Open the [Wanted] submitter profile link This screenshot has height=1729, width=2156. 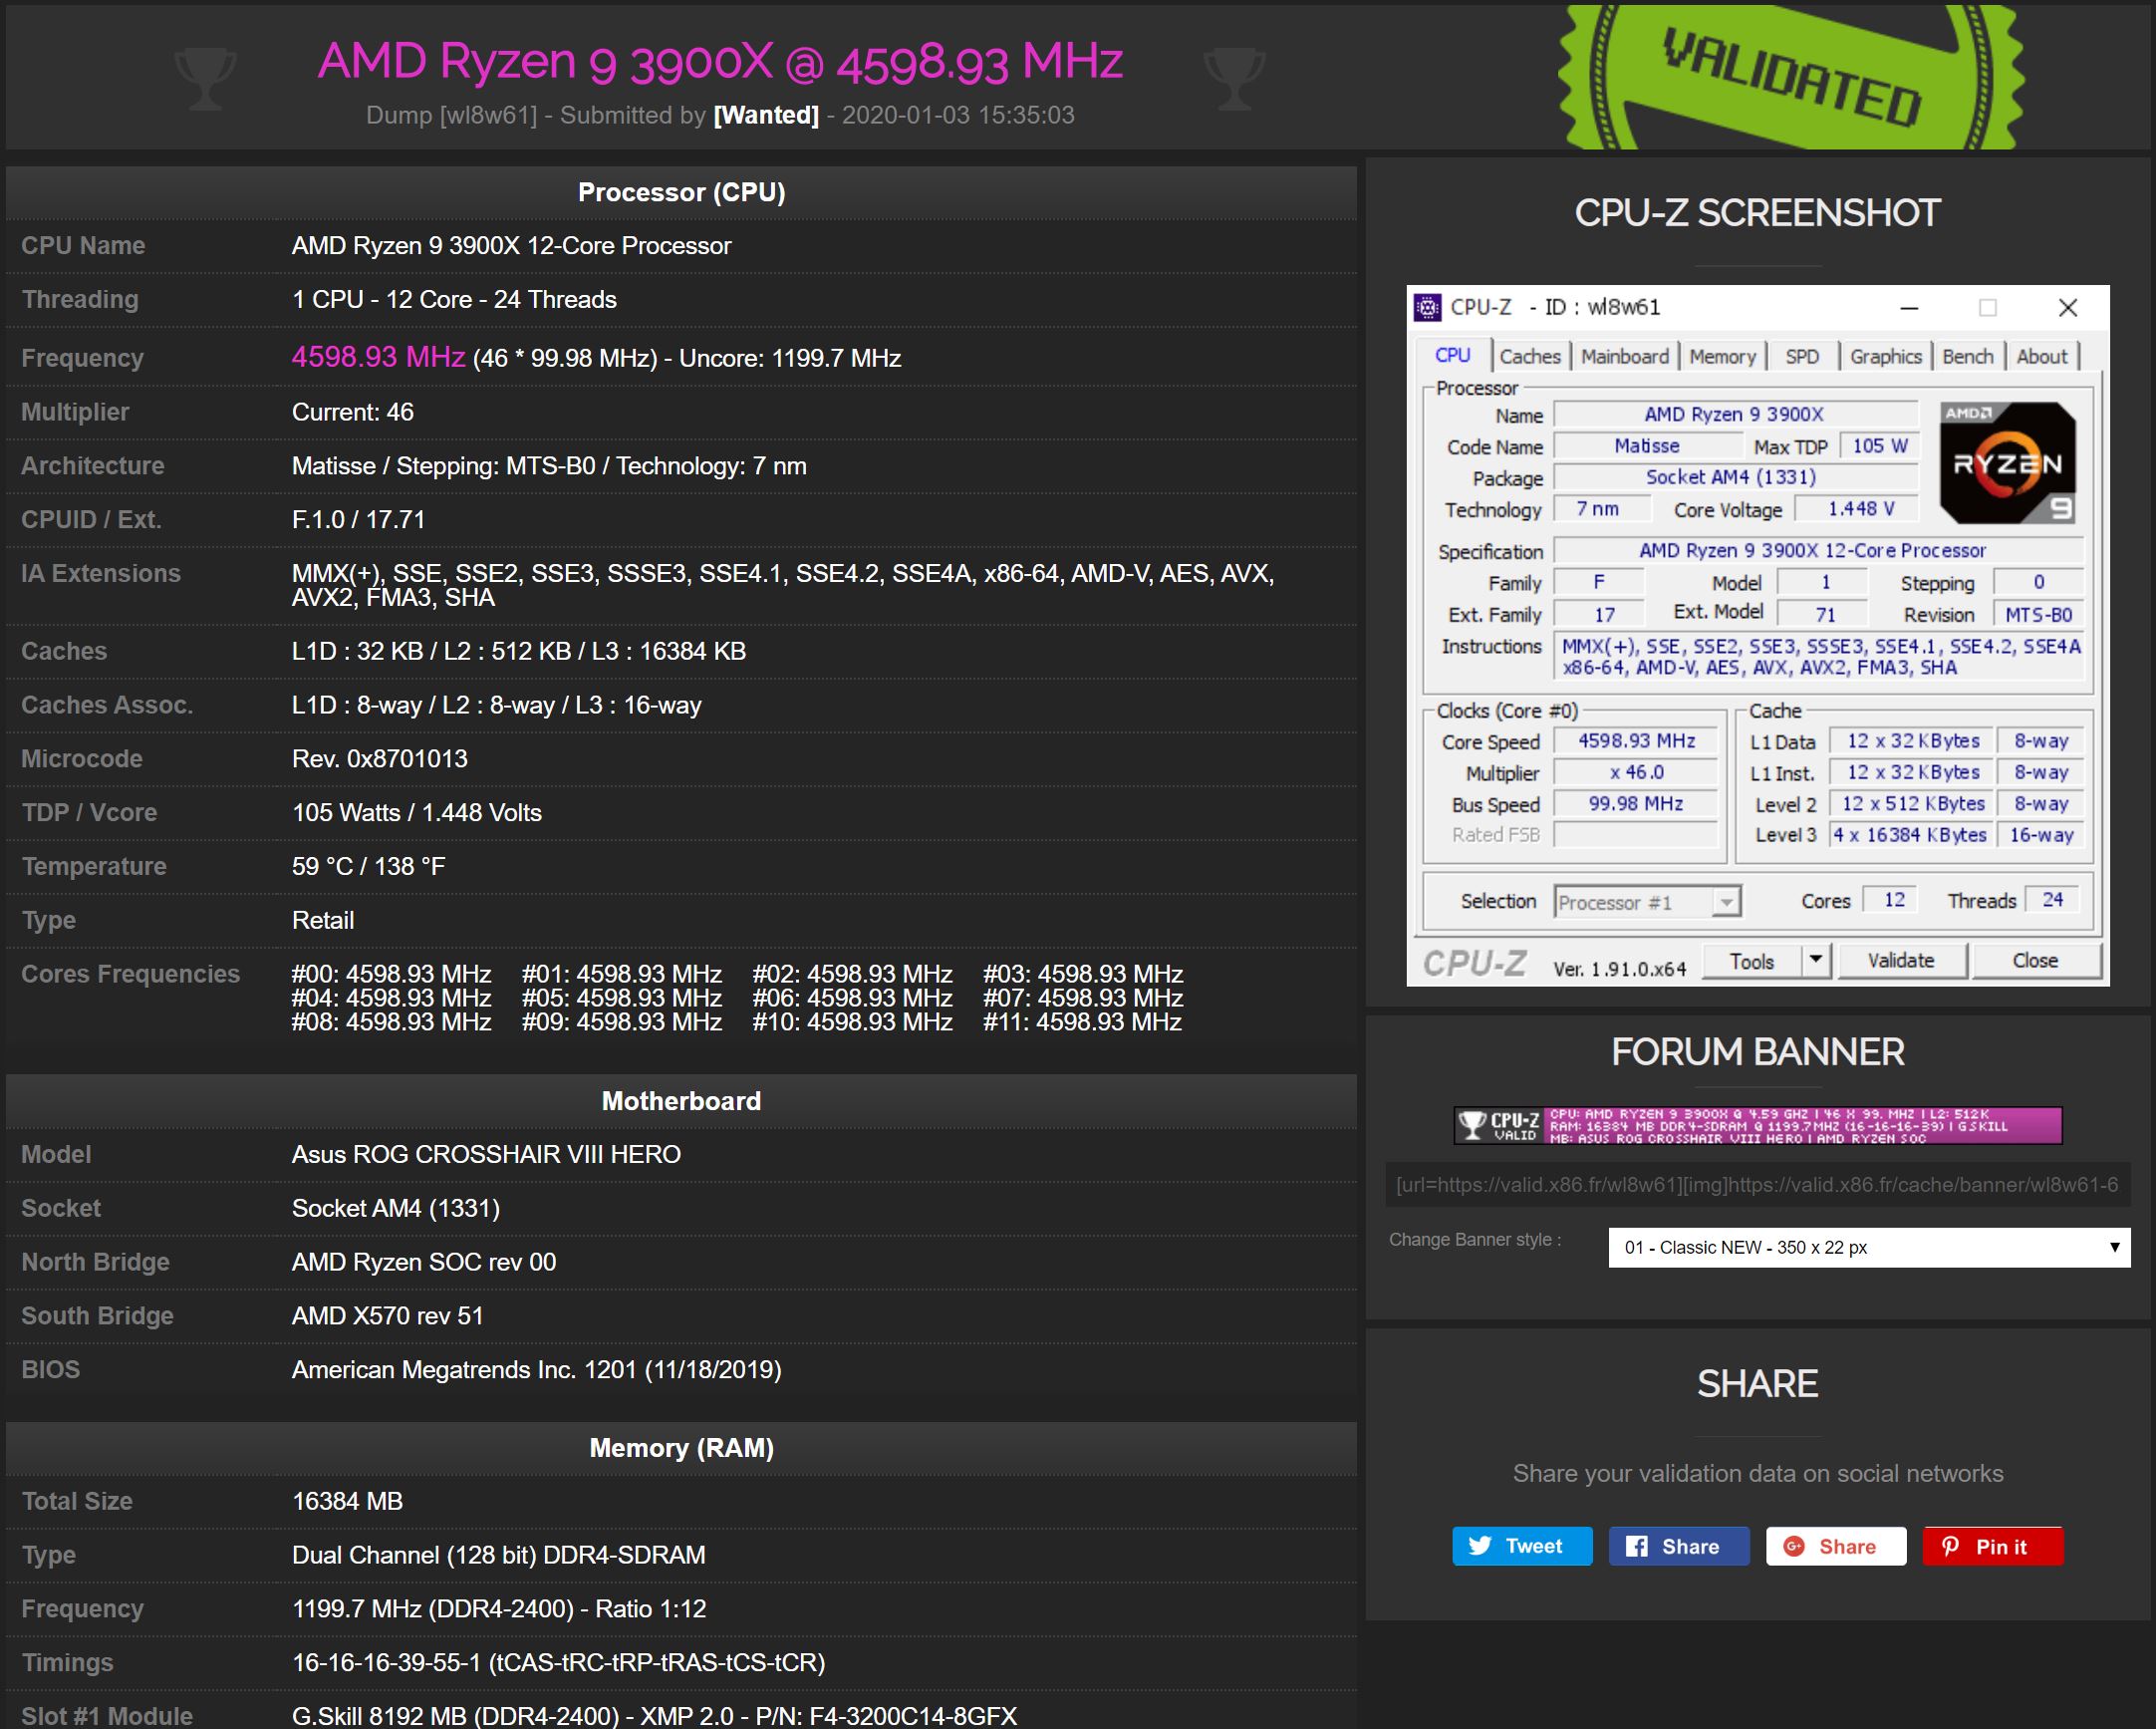pos(766,115)
